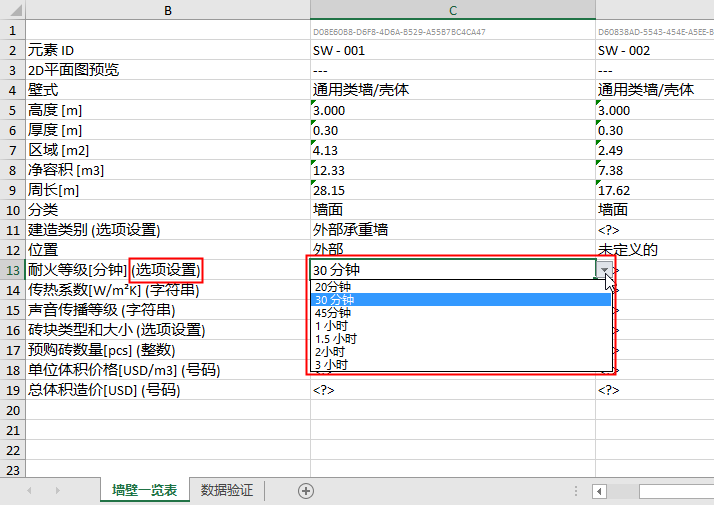Switch to the 墙壁一览表 sheet tab
This screenshot has height=505, width=714.
145,490
